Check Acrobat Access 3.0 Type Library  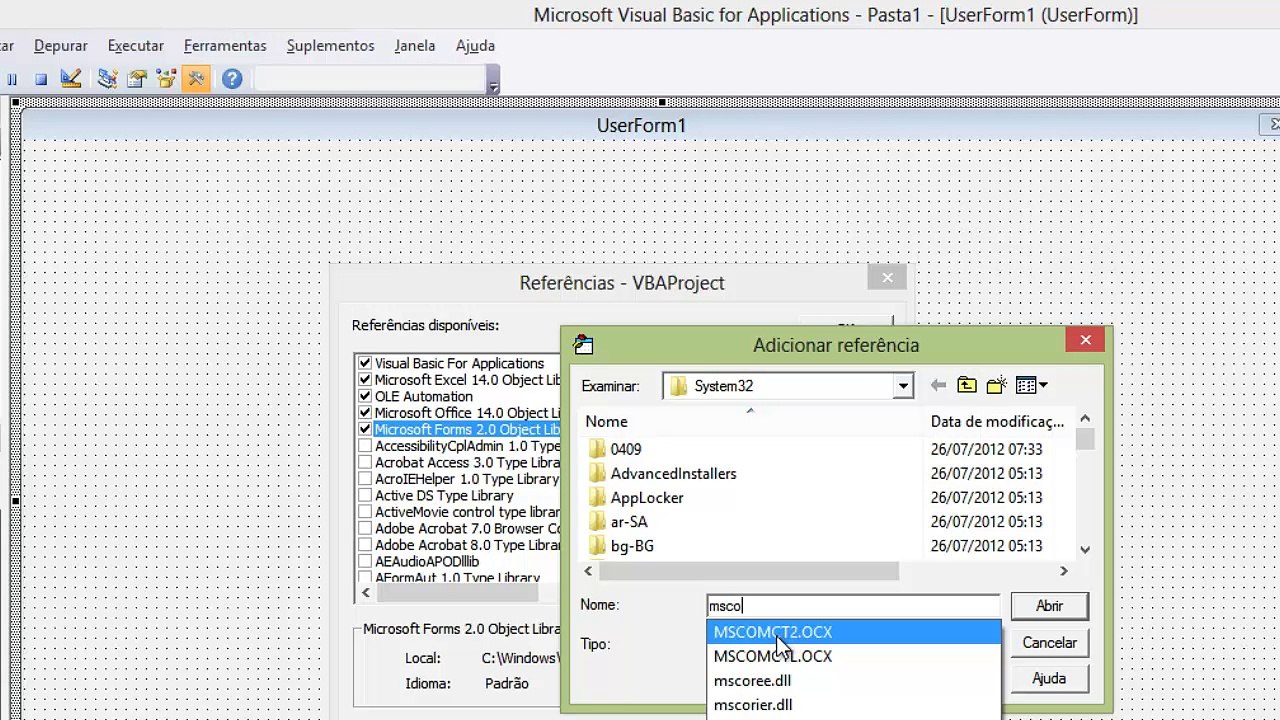click(x=365, y=462)
